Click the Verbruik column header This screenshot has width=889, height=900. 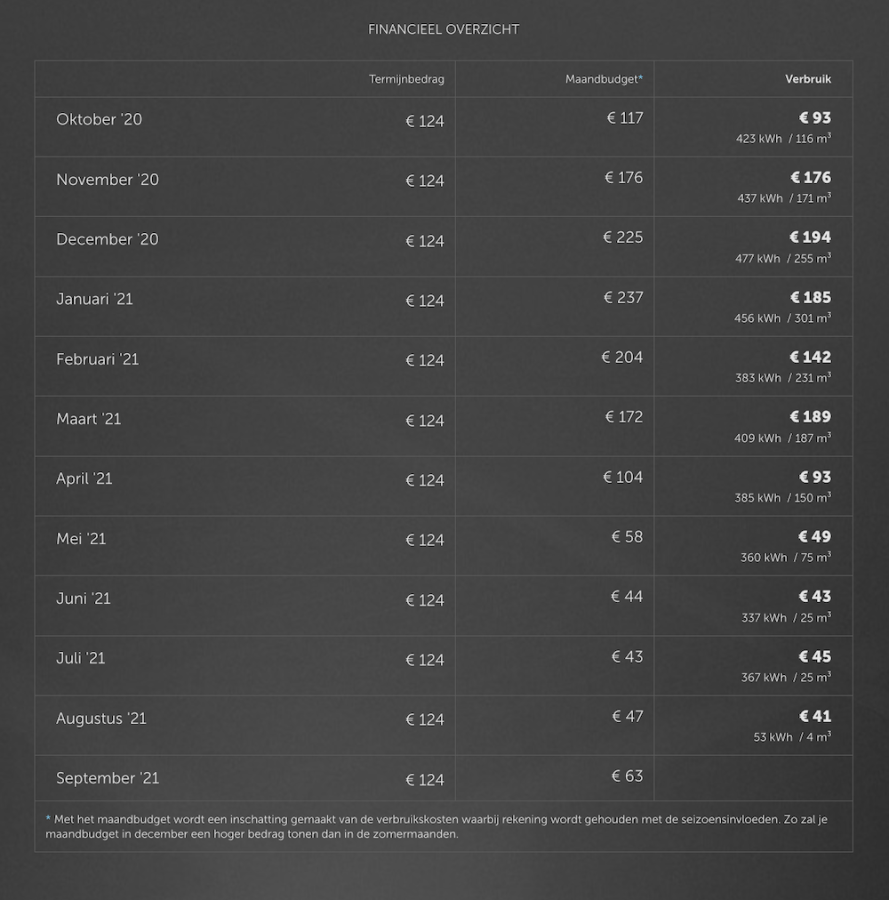[x=807, y=79]
